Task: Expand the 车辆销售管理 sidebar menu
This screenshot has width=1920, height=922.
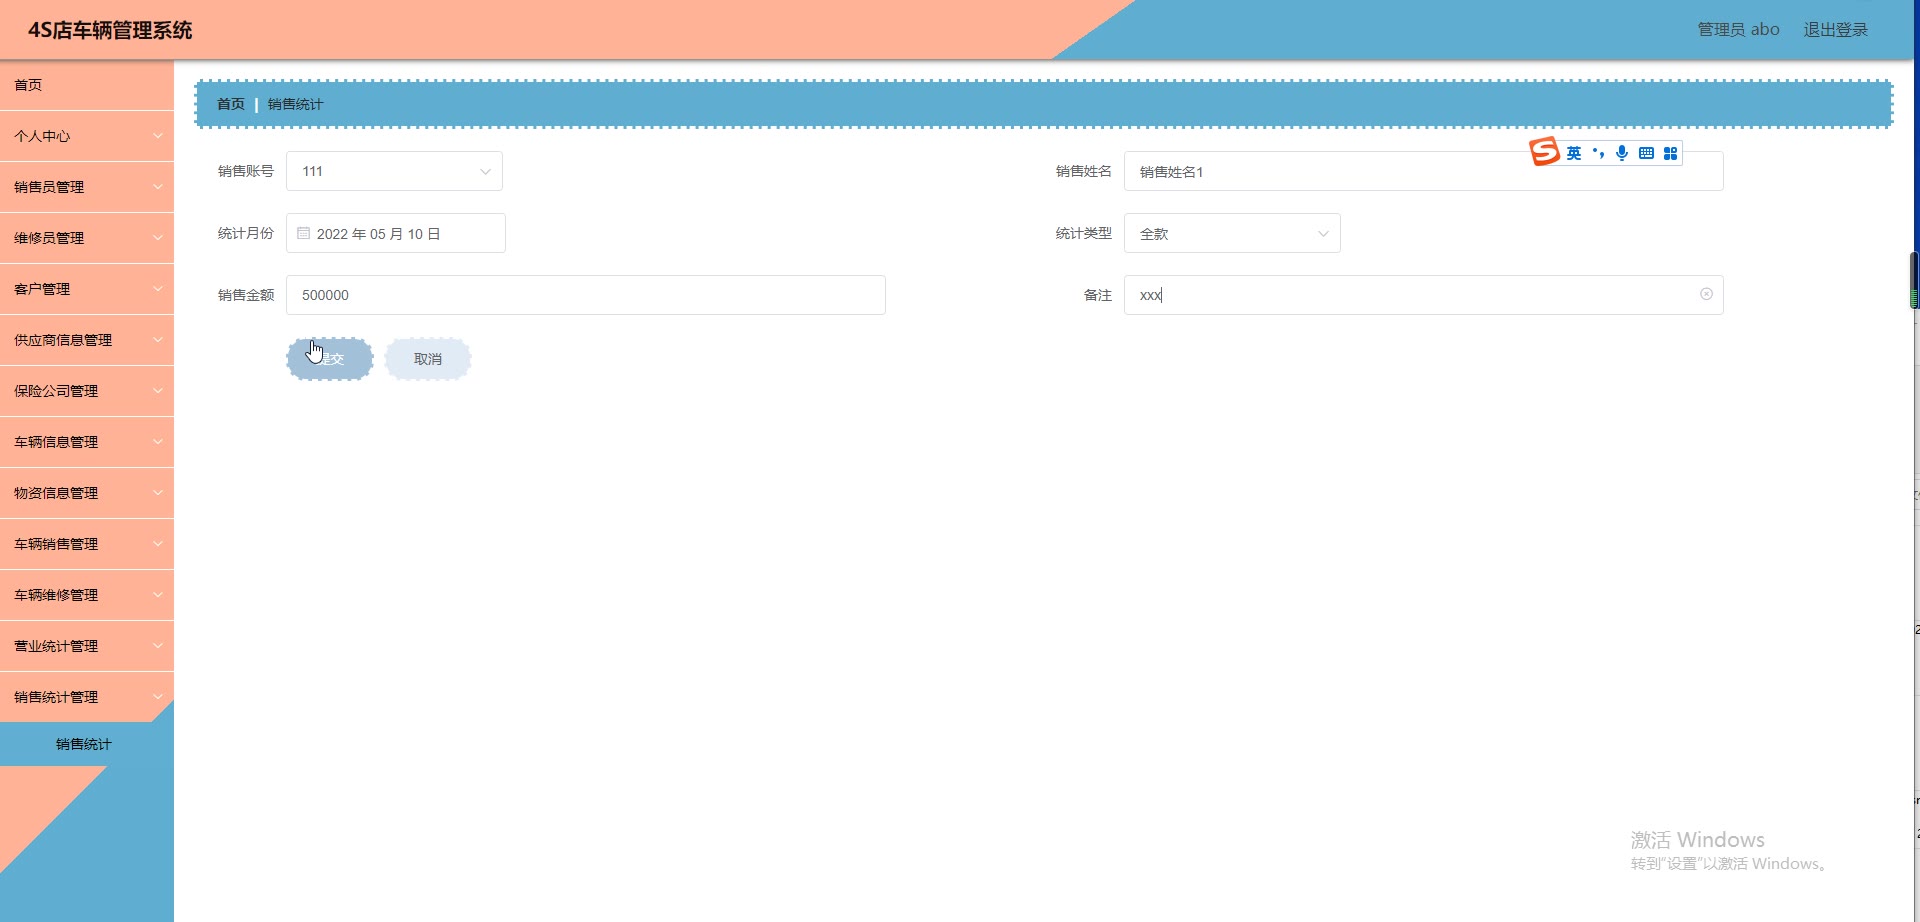Action: click(x=87, y=544)
